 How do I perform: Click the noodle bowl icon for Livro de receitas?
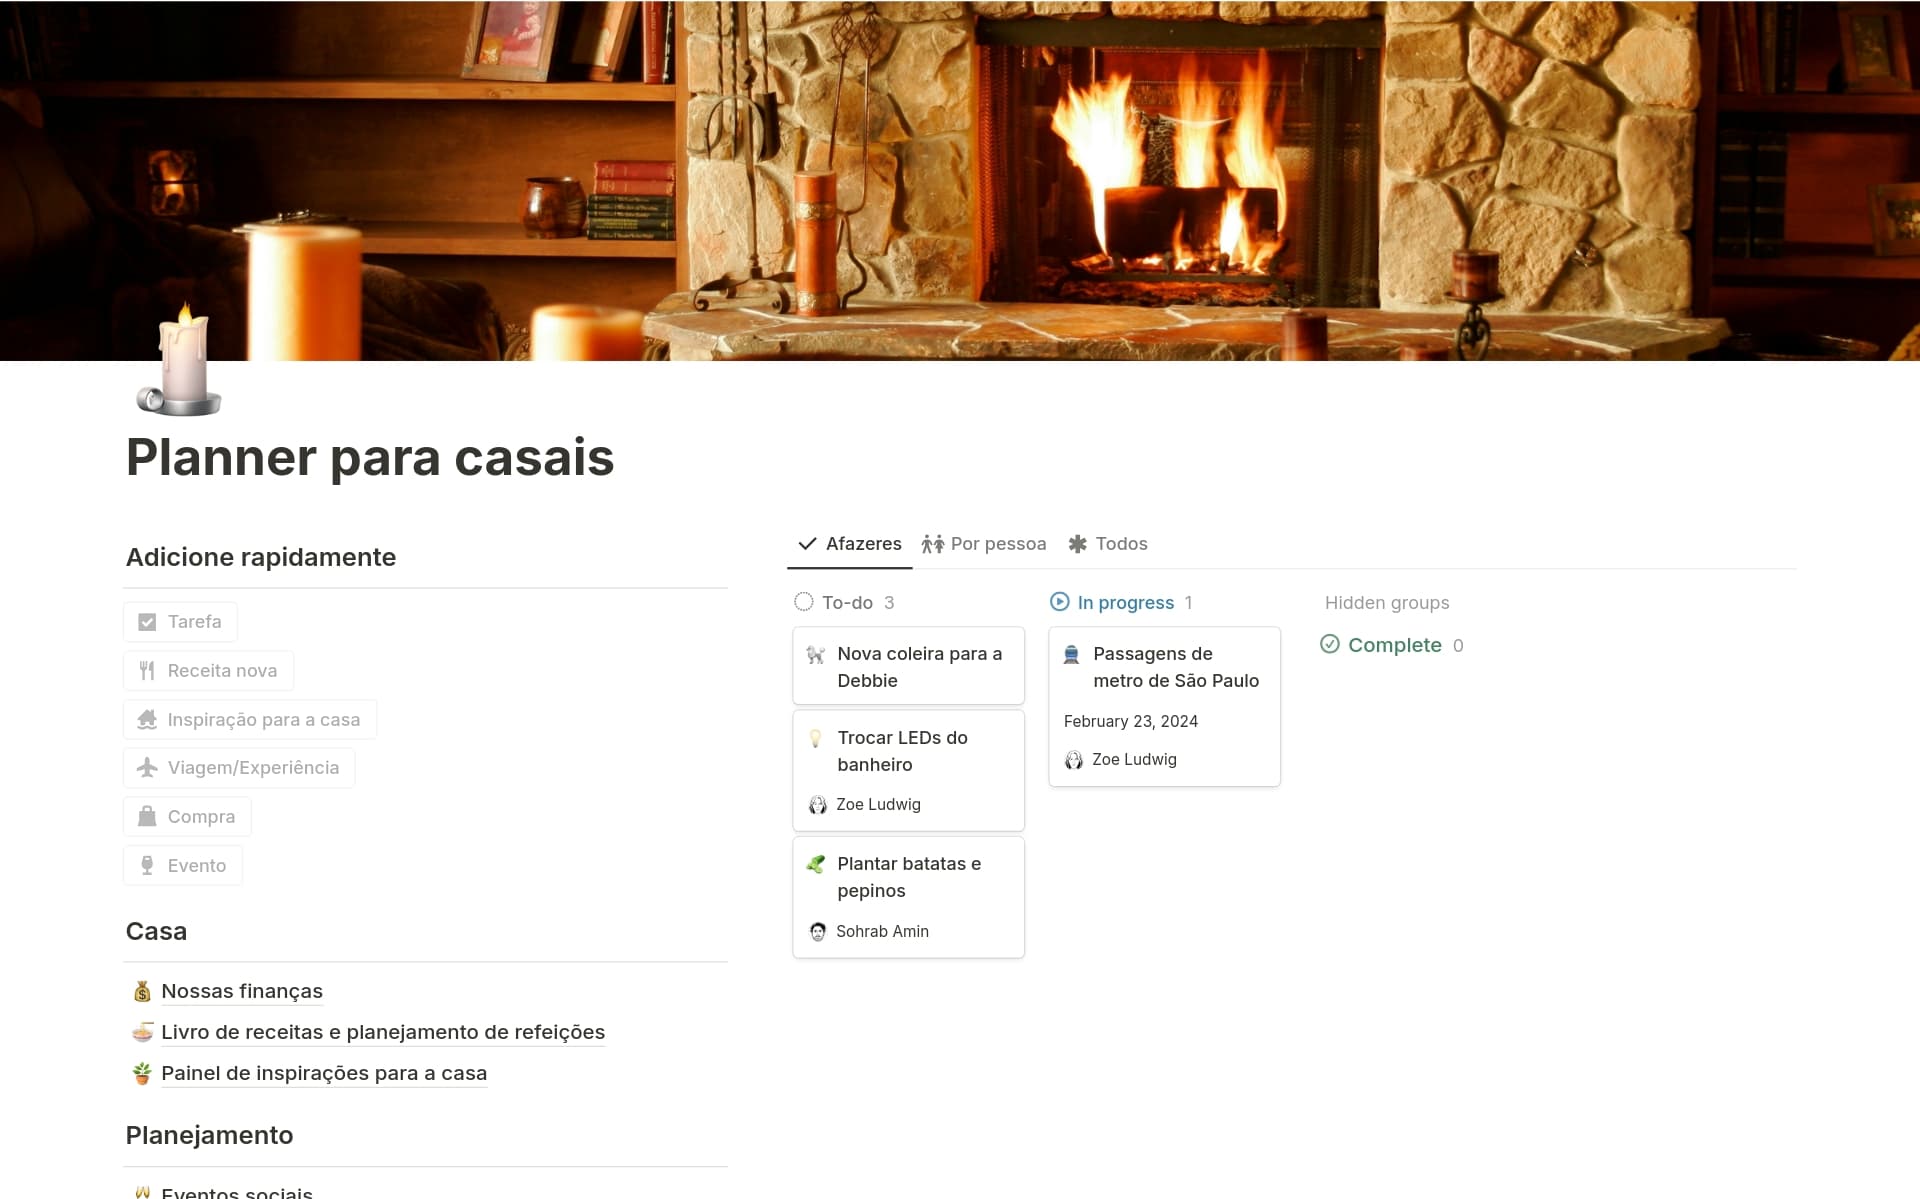tap(142, 1032)
